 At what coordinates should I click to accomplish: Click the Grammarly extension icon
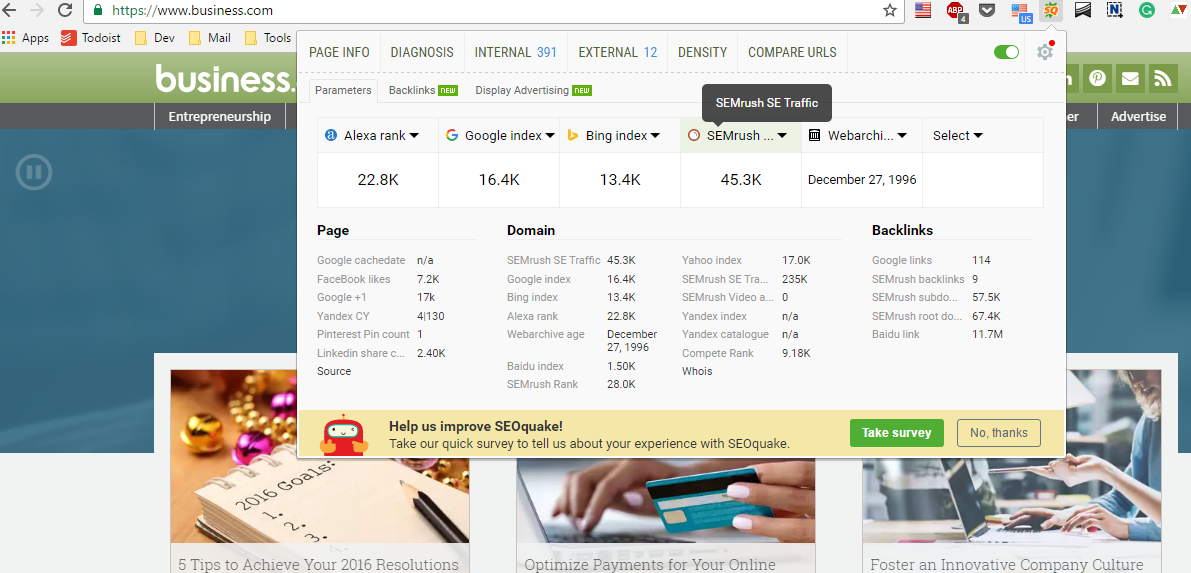coord(1147,11)
